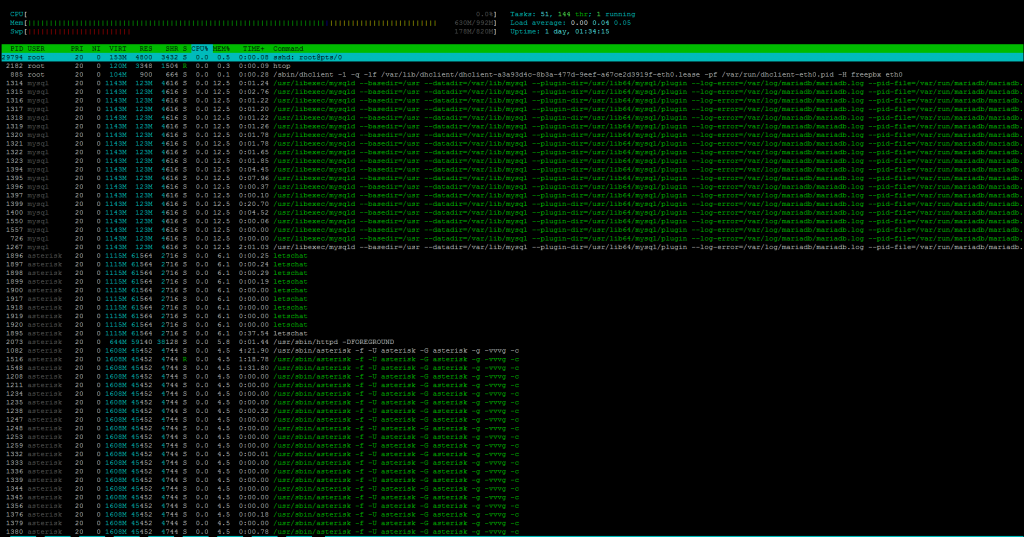Viewport: 1024px width, 537px height.
Task: Select mysqld process row PID 1395
Action: (x=512, y=178)
